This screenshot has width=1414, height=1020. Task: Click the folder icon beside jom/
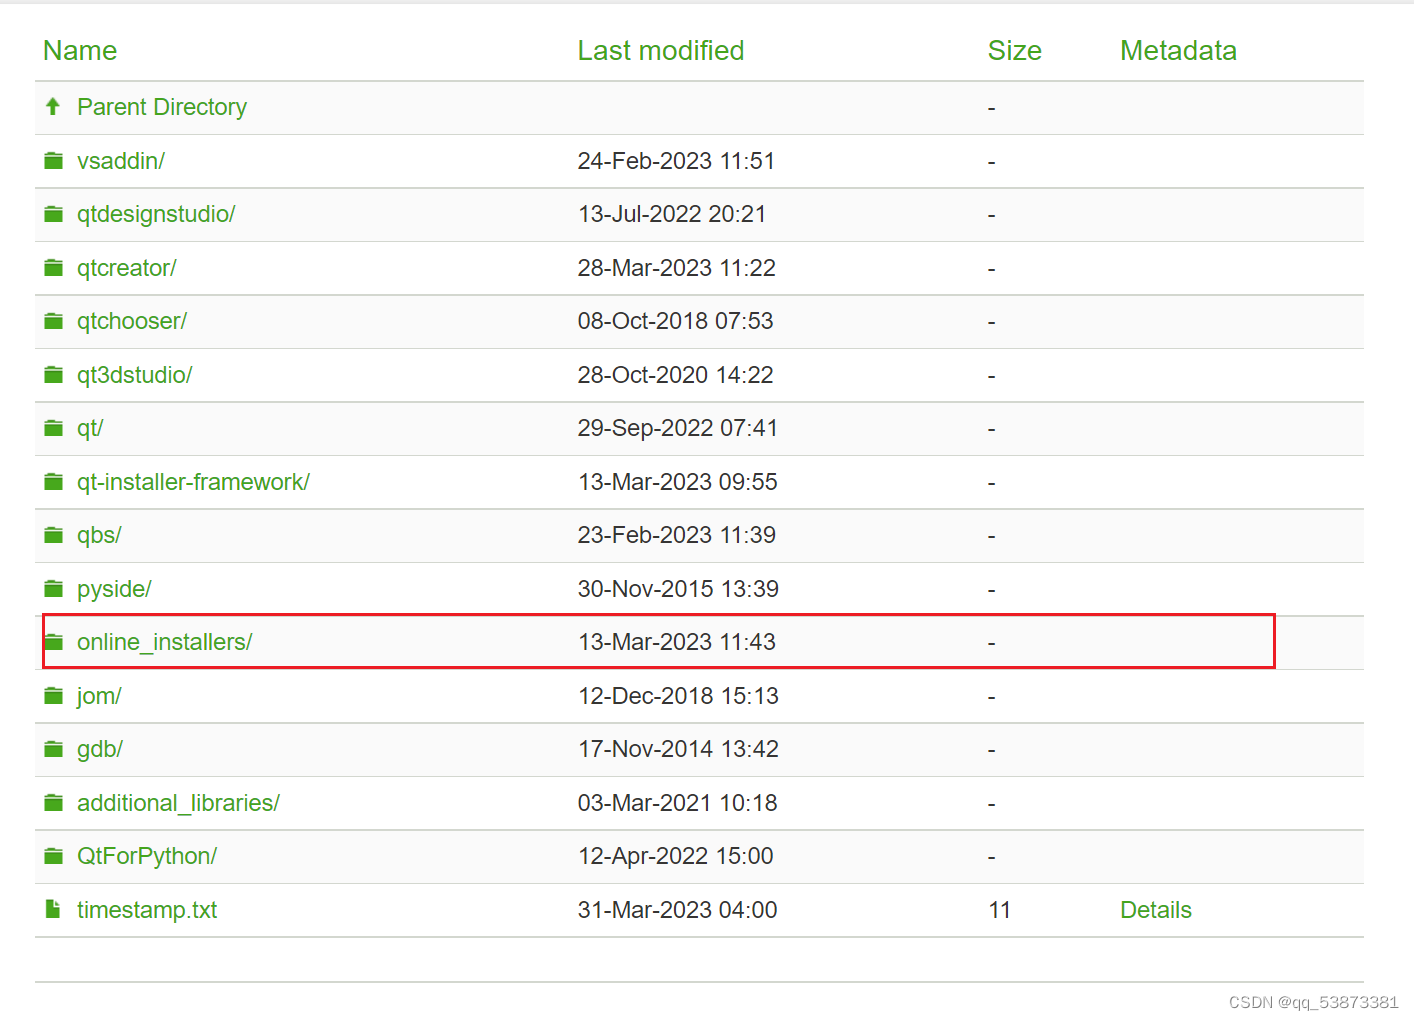click(x=54, y=696)
